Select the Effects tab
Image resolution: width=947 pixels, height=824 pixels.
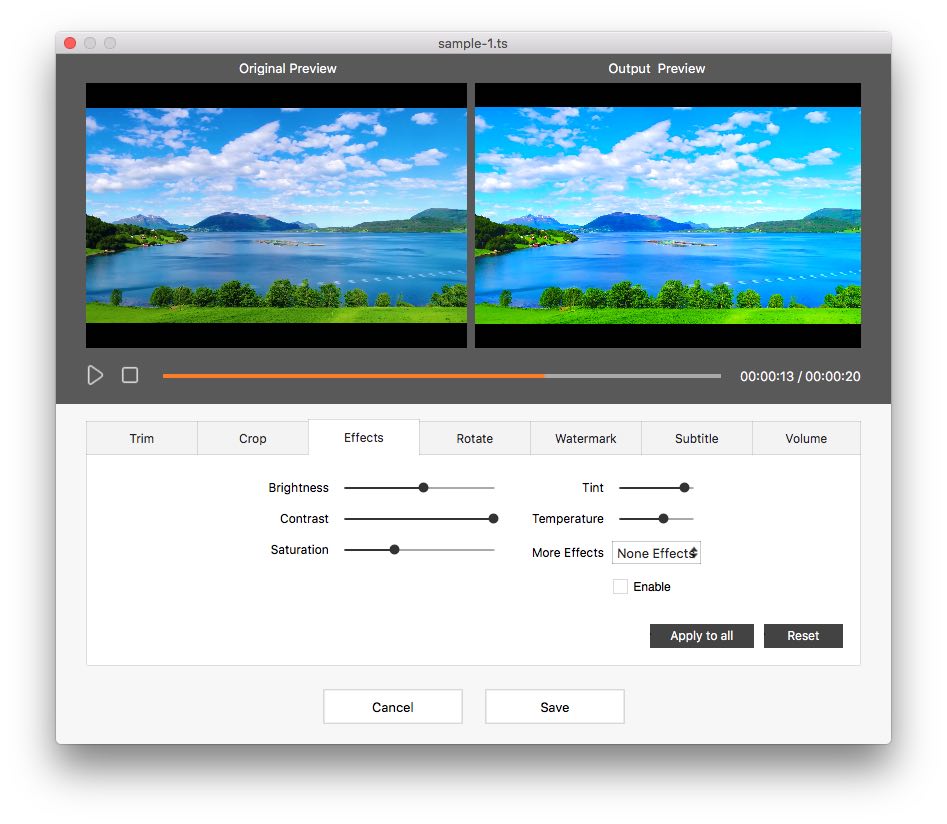pyautogui.click(x=363, y=437)
